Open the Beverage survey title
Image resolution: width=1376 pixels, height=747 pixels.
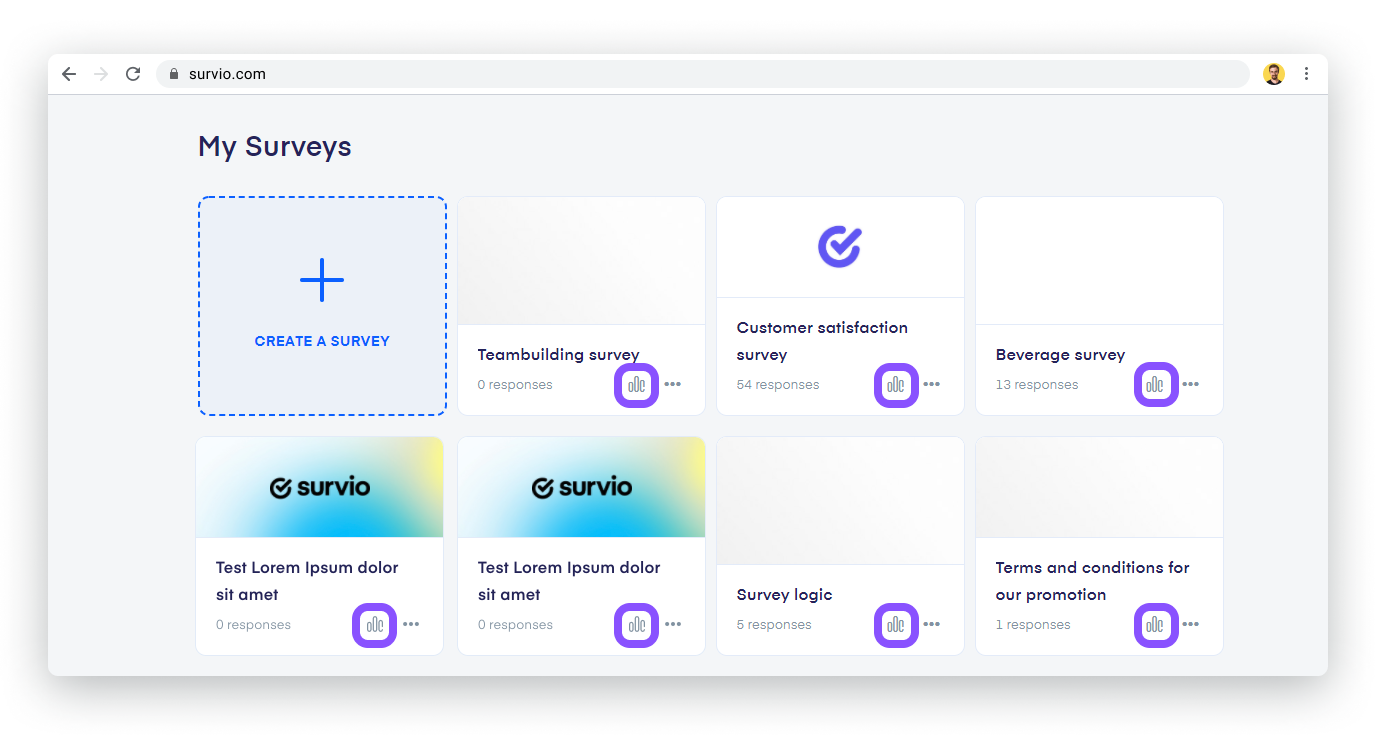tap(1060, 355)
